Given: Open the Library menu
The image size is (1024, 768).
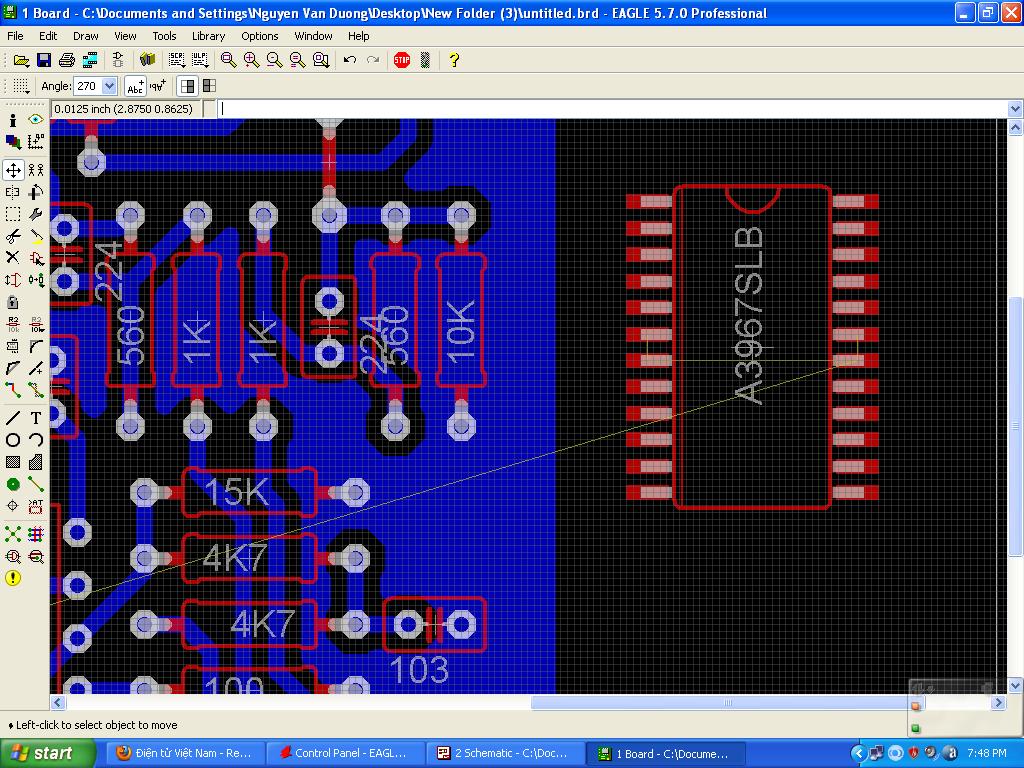Looking at the screenshot, I should (x=209, y=36).
